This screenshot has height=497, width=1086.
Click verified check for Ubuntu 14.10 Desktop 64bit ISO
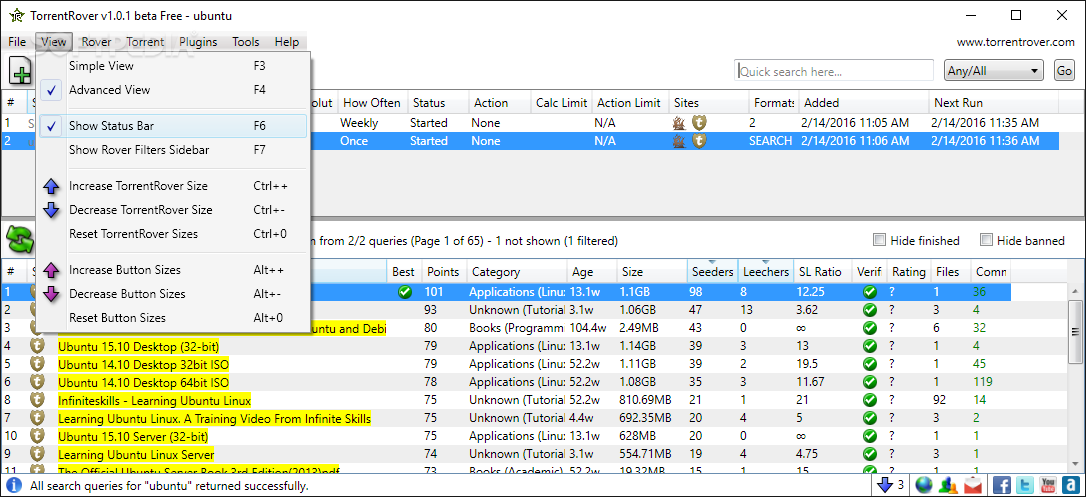[869, 381]
